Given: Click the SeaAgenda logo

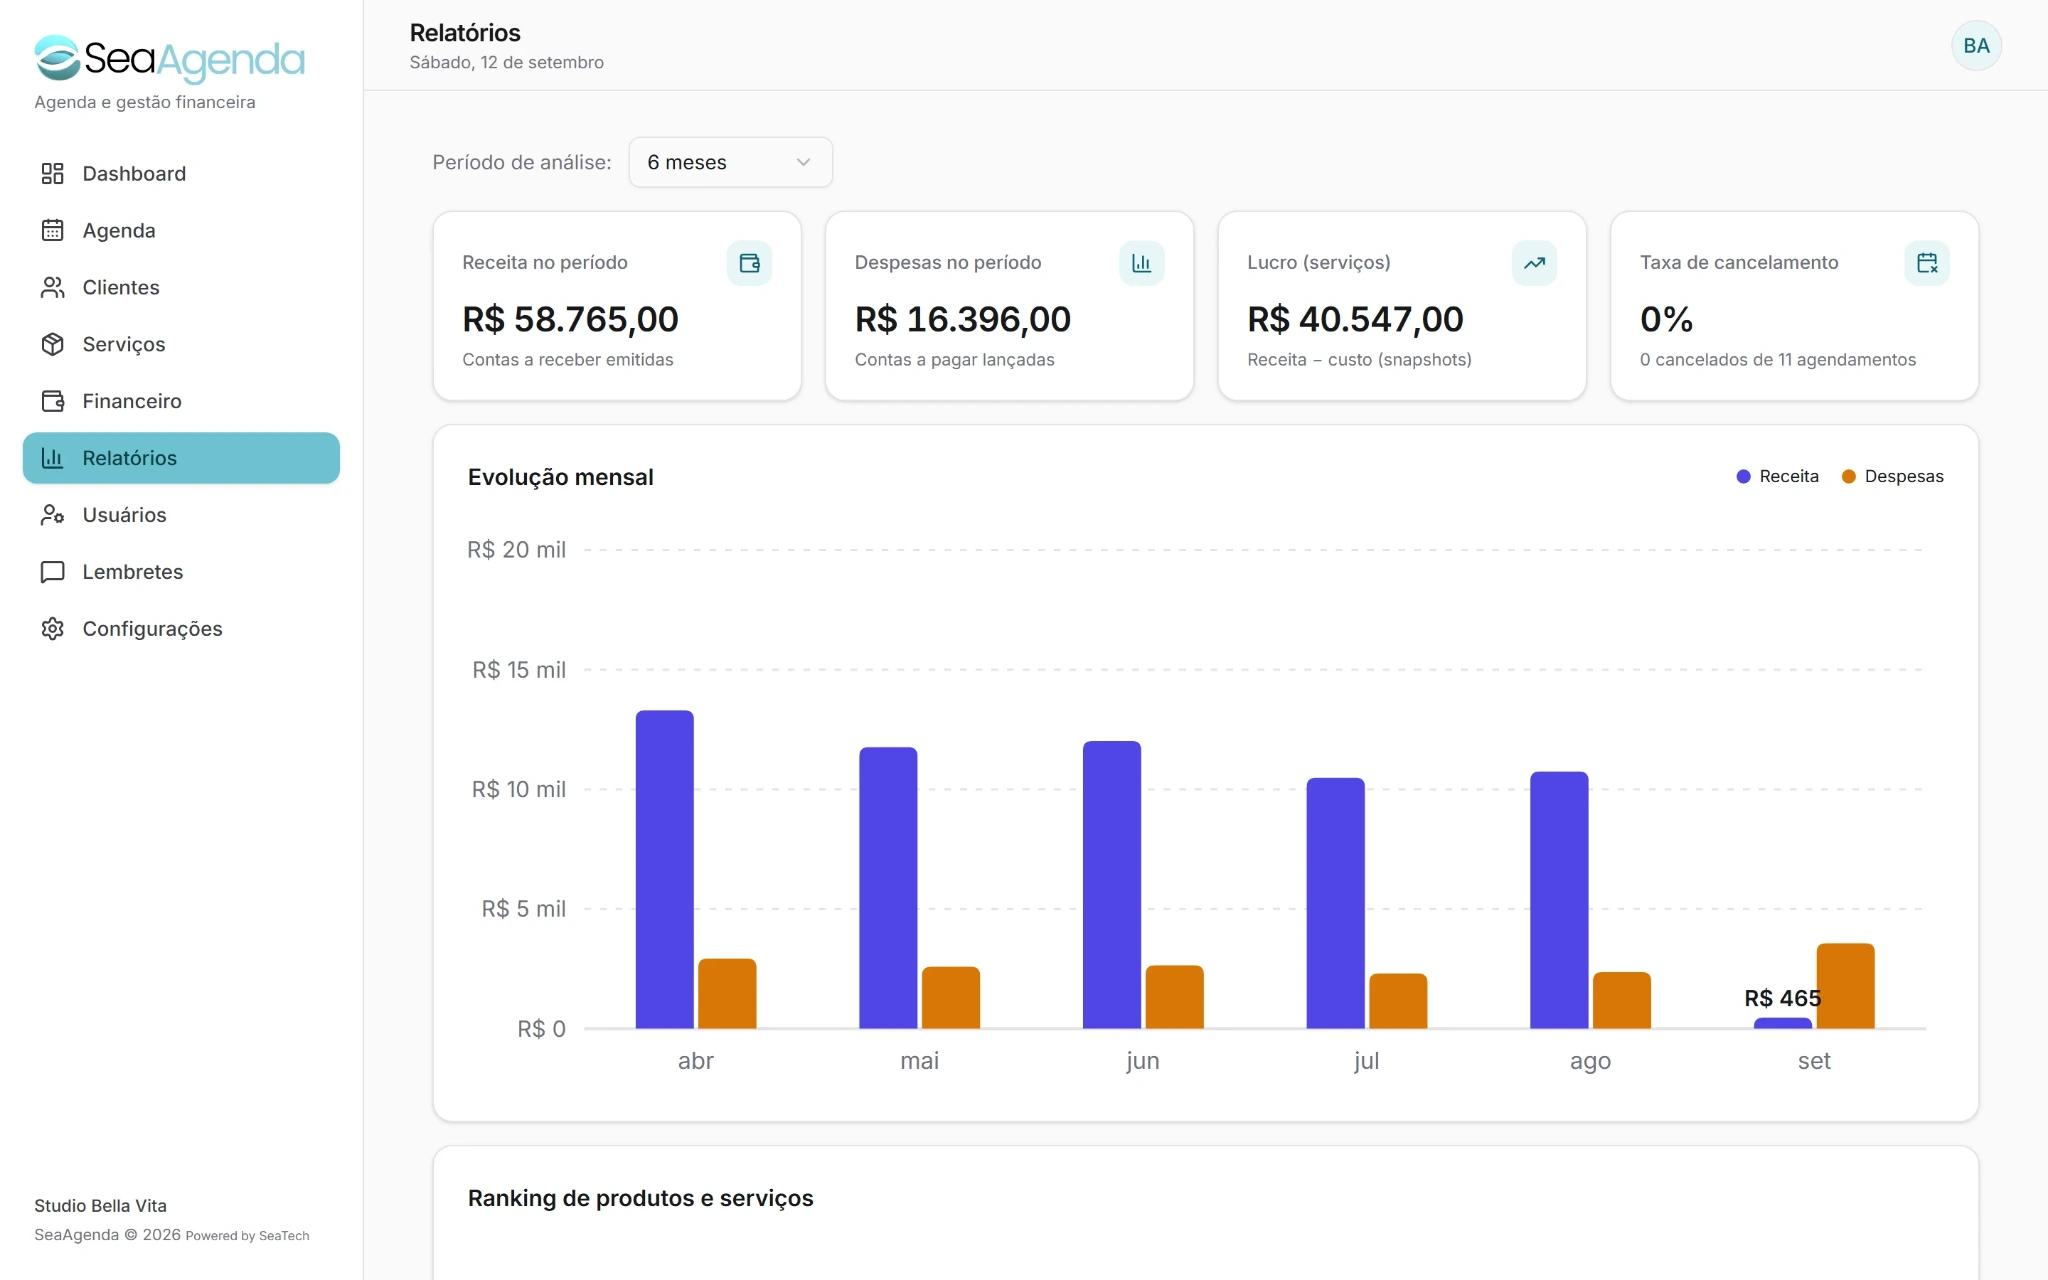Looking at the screenshot, I should coord(169,59).
